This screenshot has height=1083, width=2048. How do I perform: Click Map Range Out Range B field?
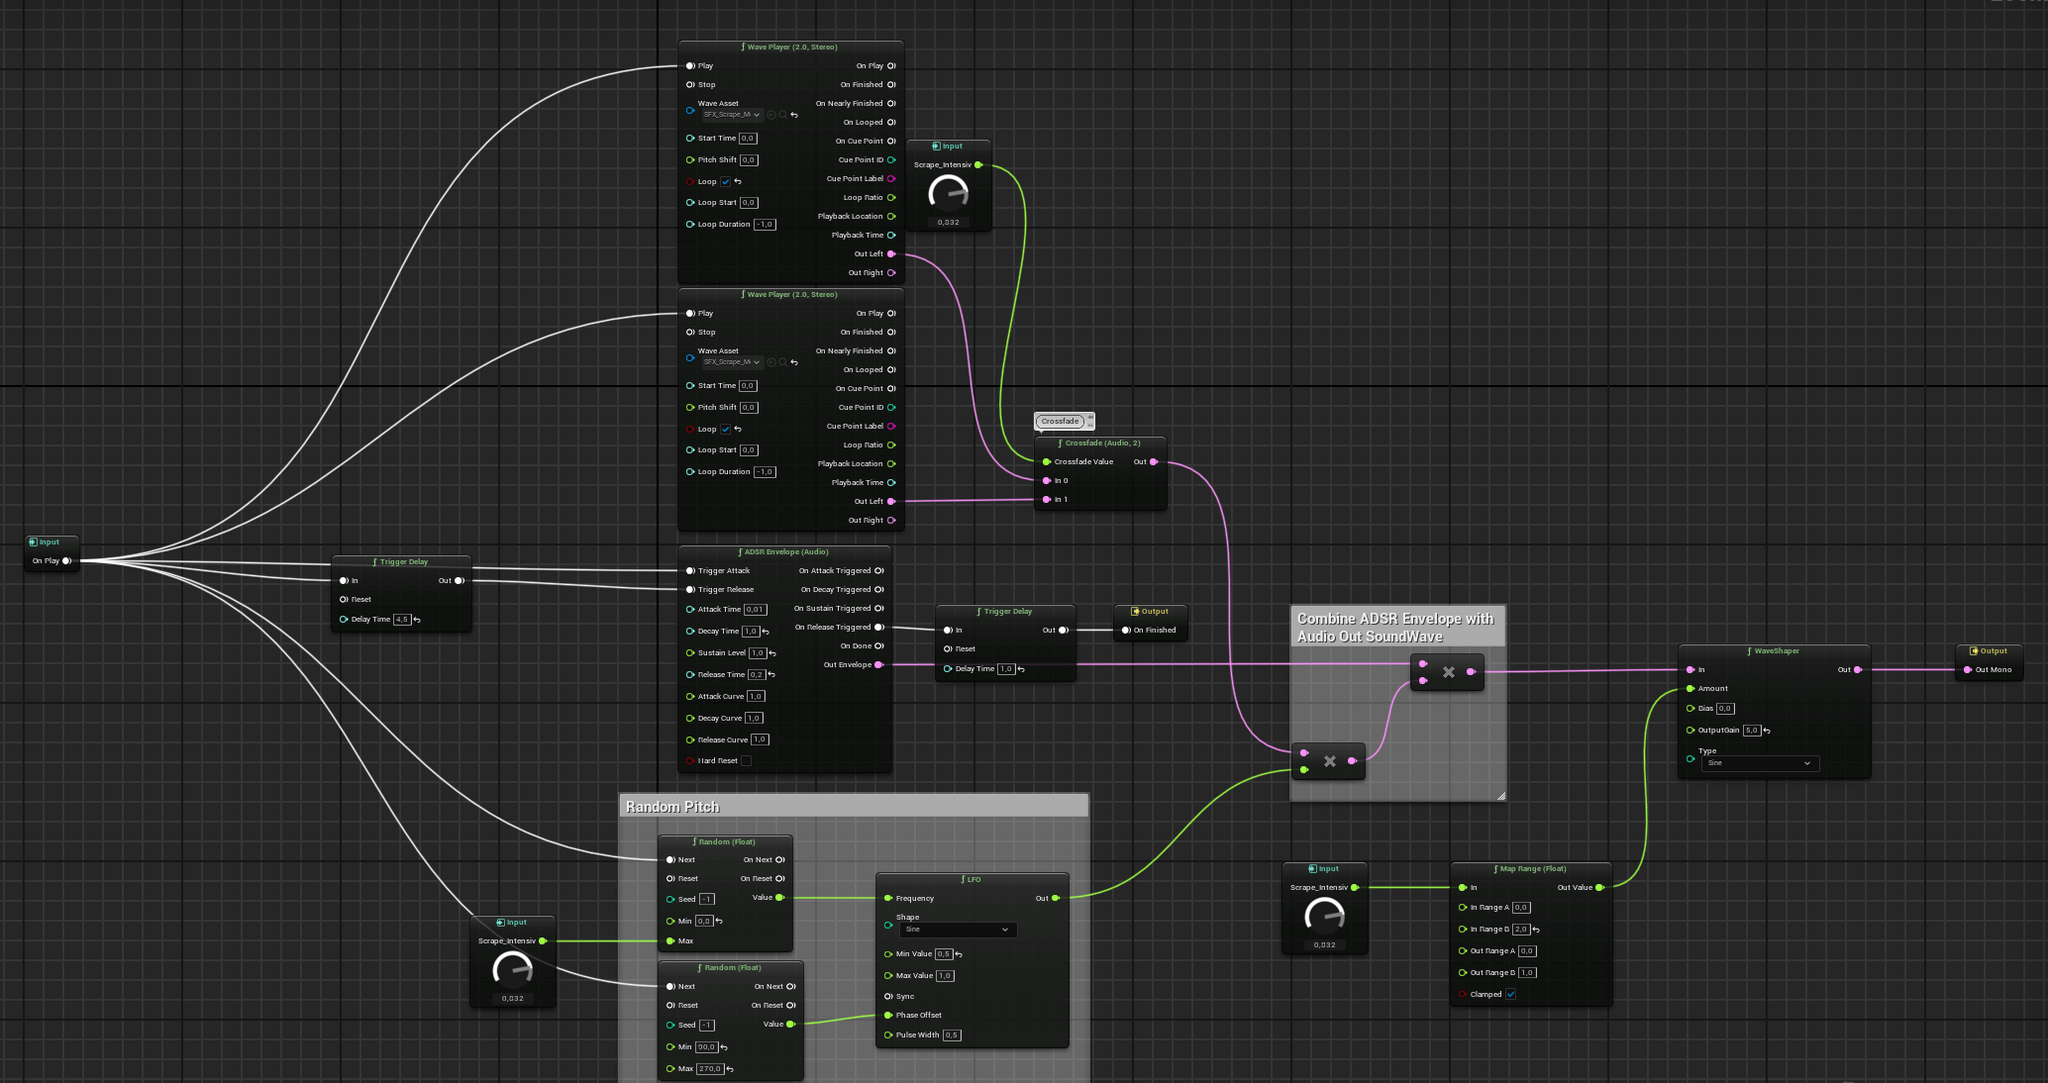pos(1527,973)
